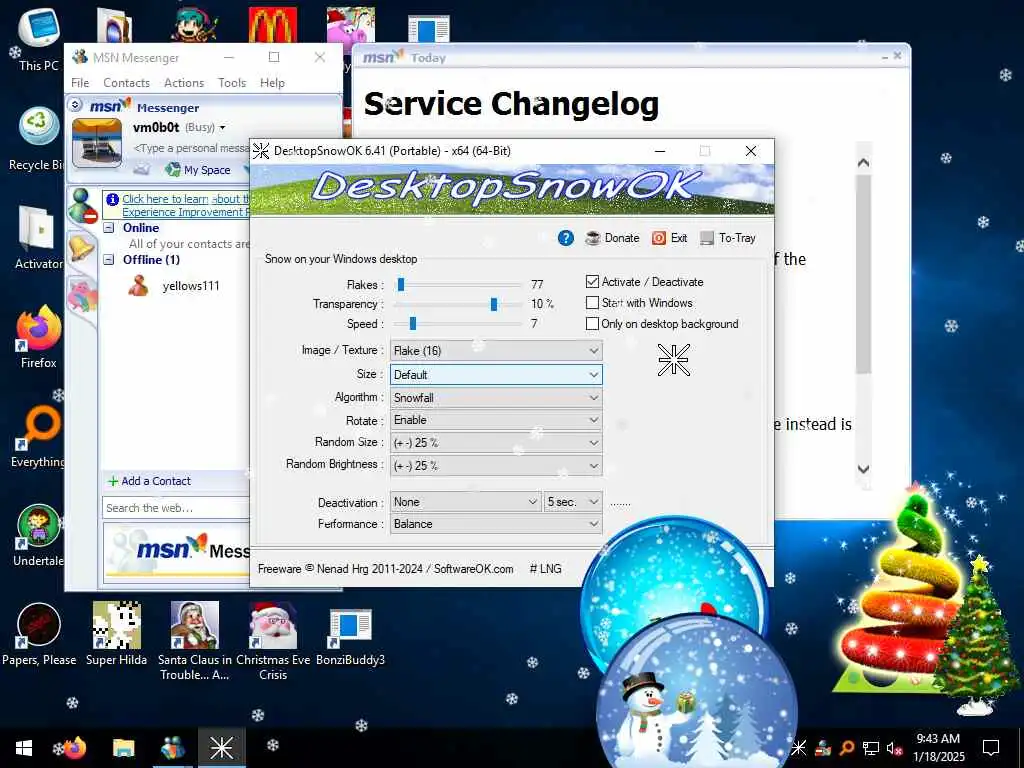Click the DesktopSnowOK snowflake taskbar button
This screenshot has width=1024, height=768.
point(221,748)
